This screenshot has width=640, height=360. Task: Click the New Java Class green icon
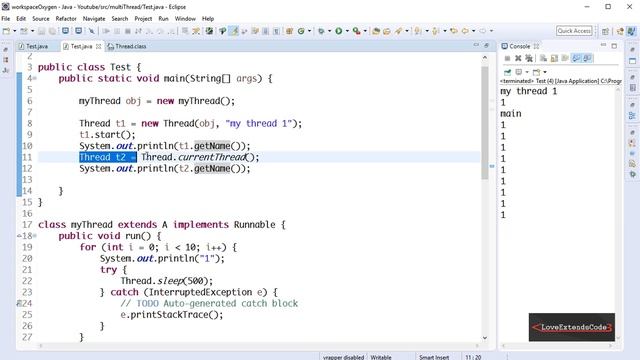301,31
